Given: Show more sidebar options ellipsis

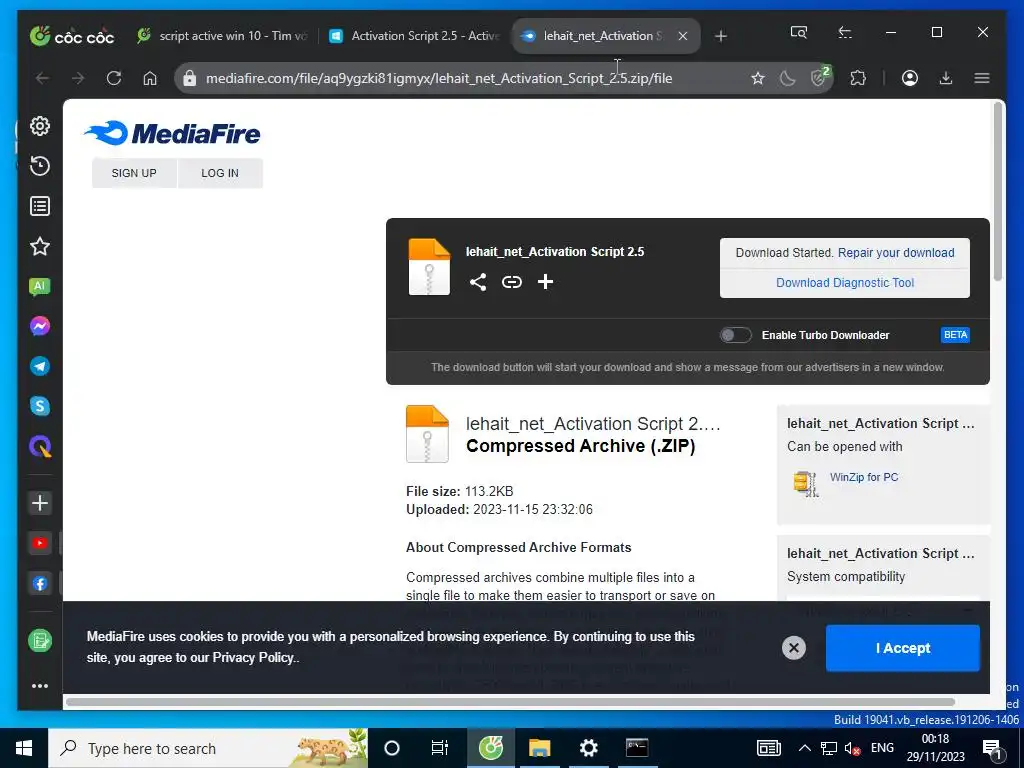Looking at the screenshot, I should click(x=40, y=686).
